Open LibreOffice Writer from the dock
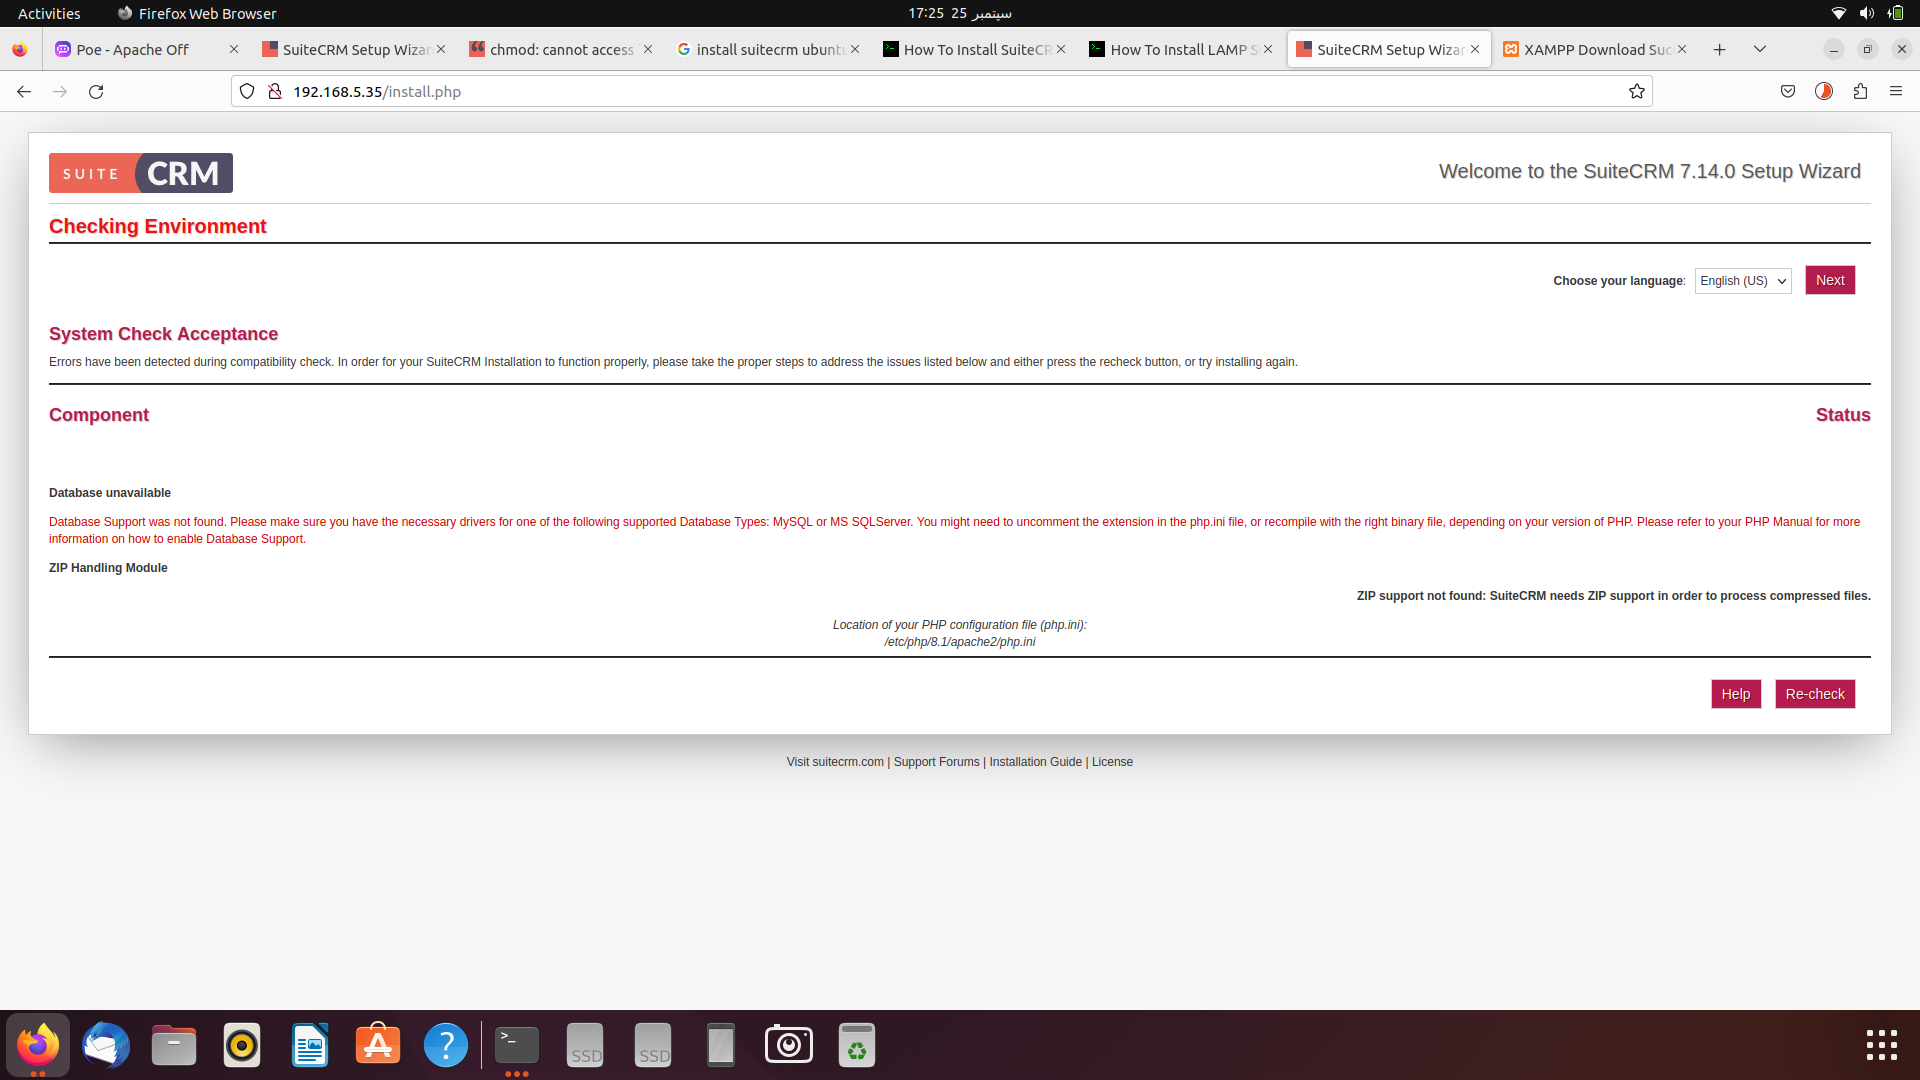Image resolution: width=1920 pixels, height=1080 pixels. click(x=310, y=1045)
